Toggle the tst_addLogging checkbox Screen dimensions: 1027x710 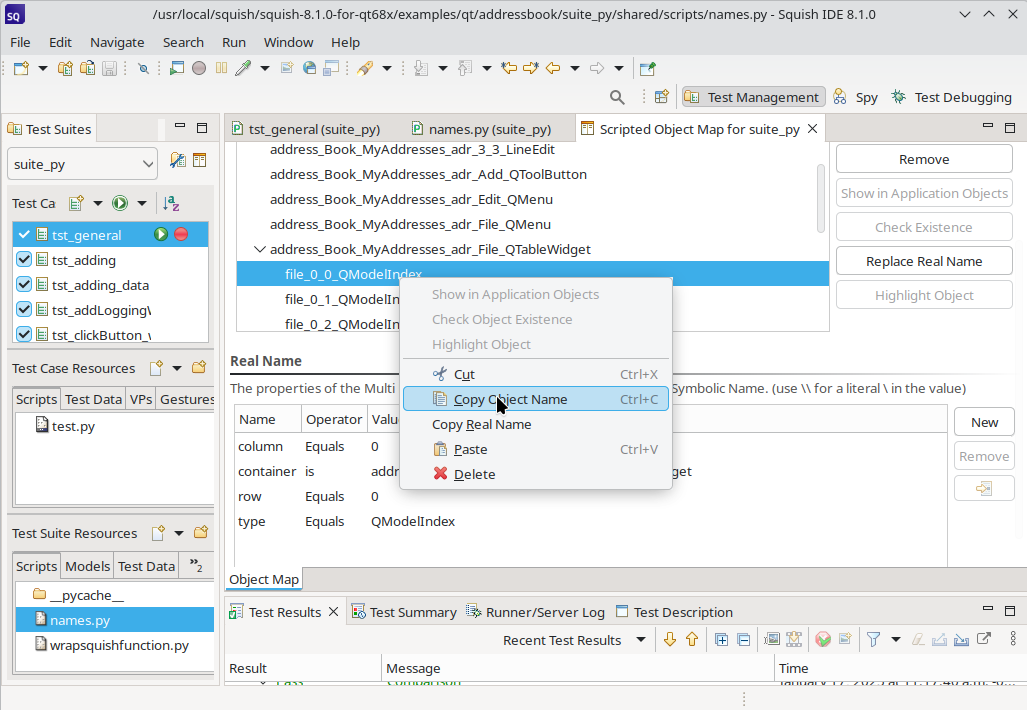(25, 310)
